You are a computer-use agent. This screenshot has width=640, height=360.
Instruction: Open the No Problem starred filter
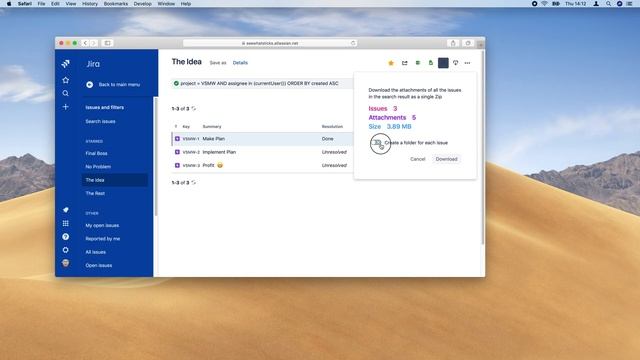(x=98, y=167)
